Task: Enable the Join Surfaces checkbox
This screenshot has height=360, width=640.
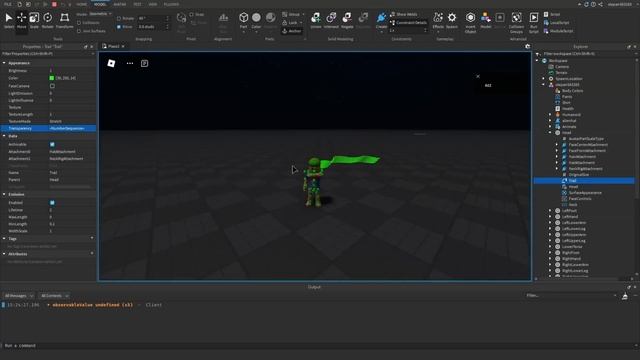Action: (x=79, y=31)
